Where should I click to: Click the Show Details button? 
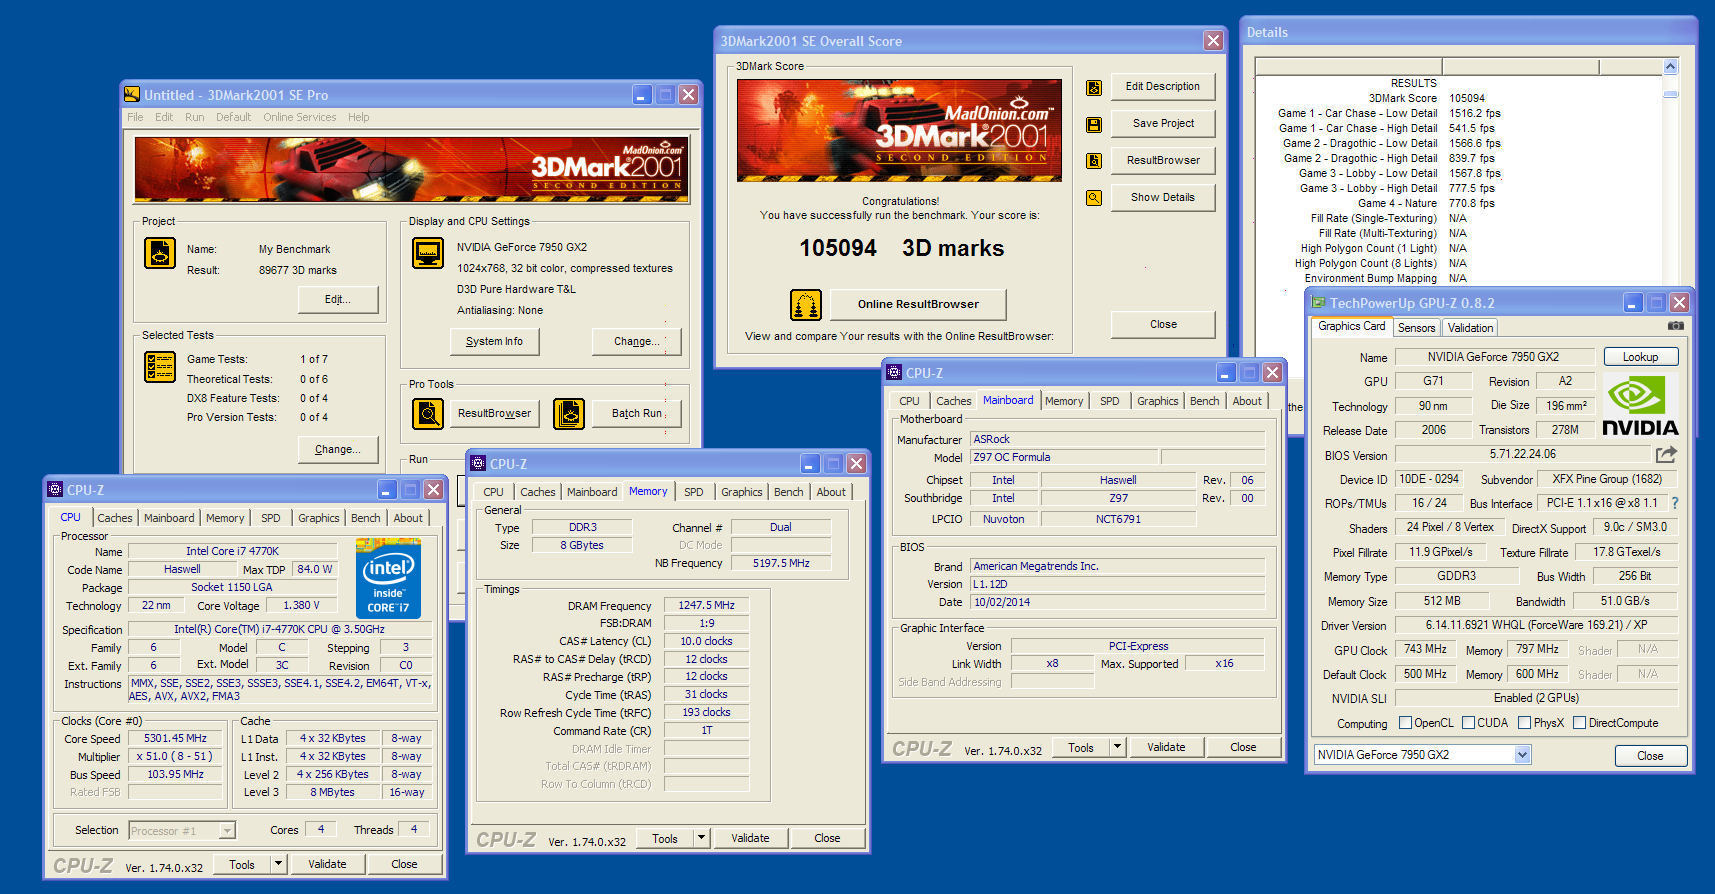point(1162,197)
